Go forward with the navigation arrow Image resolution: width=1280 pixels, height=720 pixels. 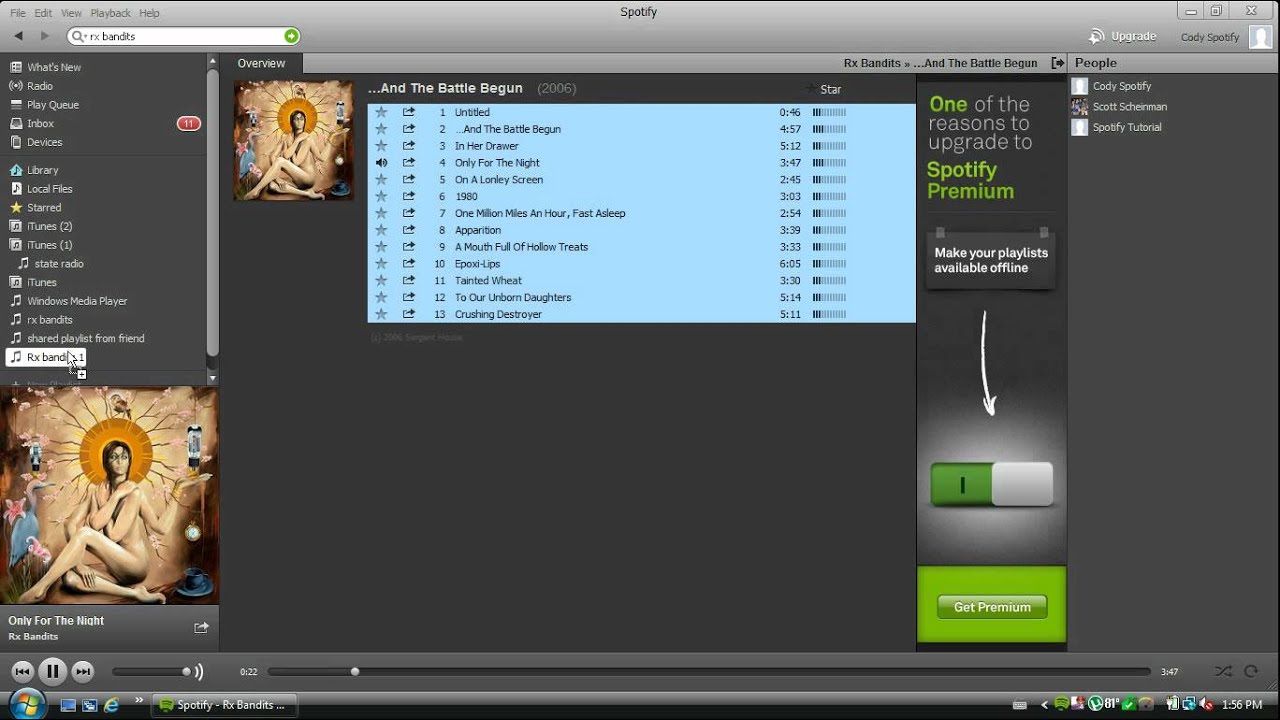pyautogui.click(x=44, y=36)
